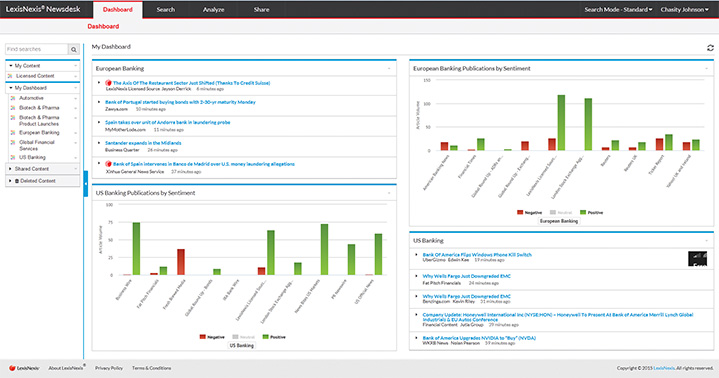
Task: Click the Licensed Content colorful icon
Action: pyautogui.click(x=10, y=76)
